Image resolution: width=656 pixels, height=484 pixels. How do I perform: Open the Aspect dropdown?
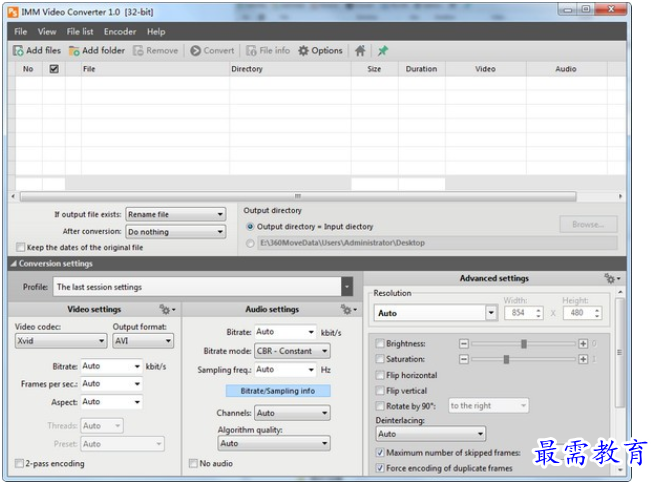click(x=112, y=402)
